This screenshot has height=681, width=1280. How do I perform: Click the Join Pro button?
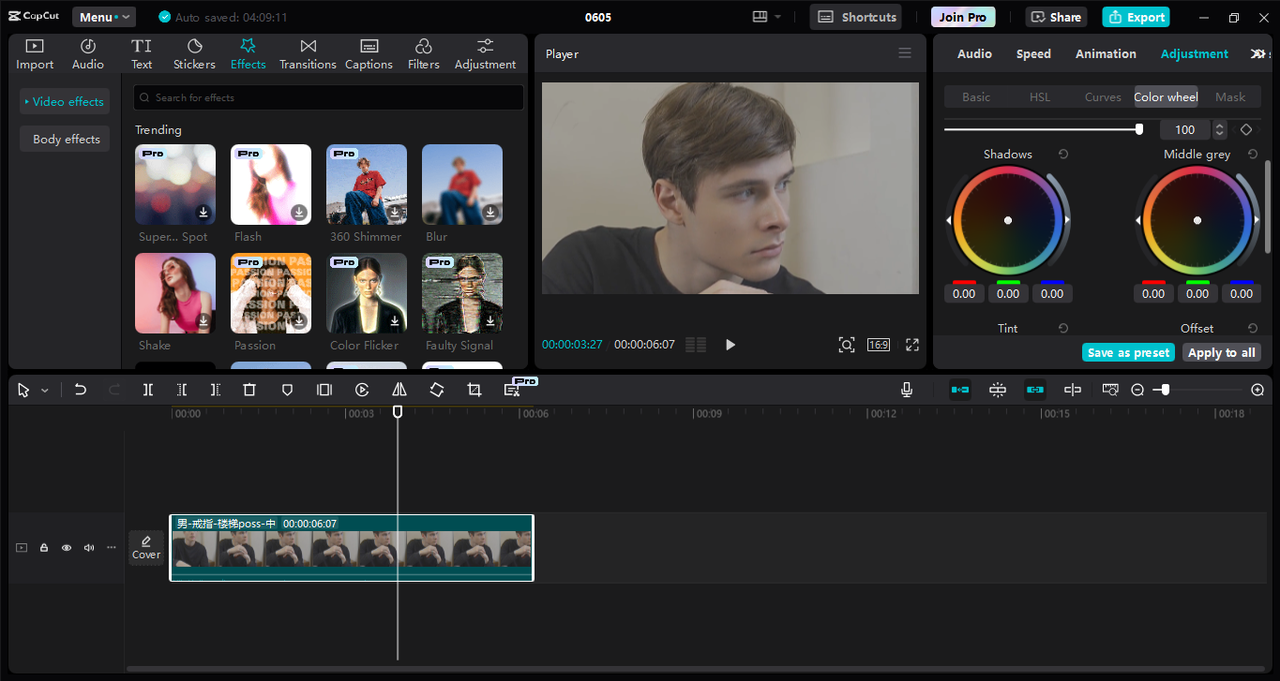963,17
